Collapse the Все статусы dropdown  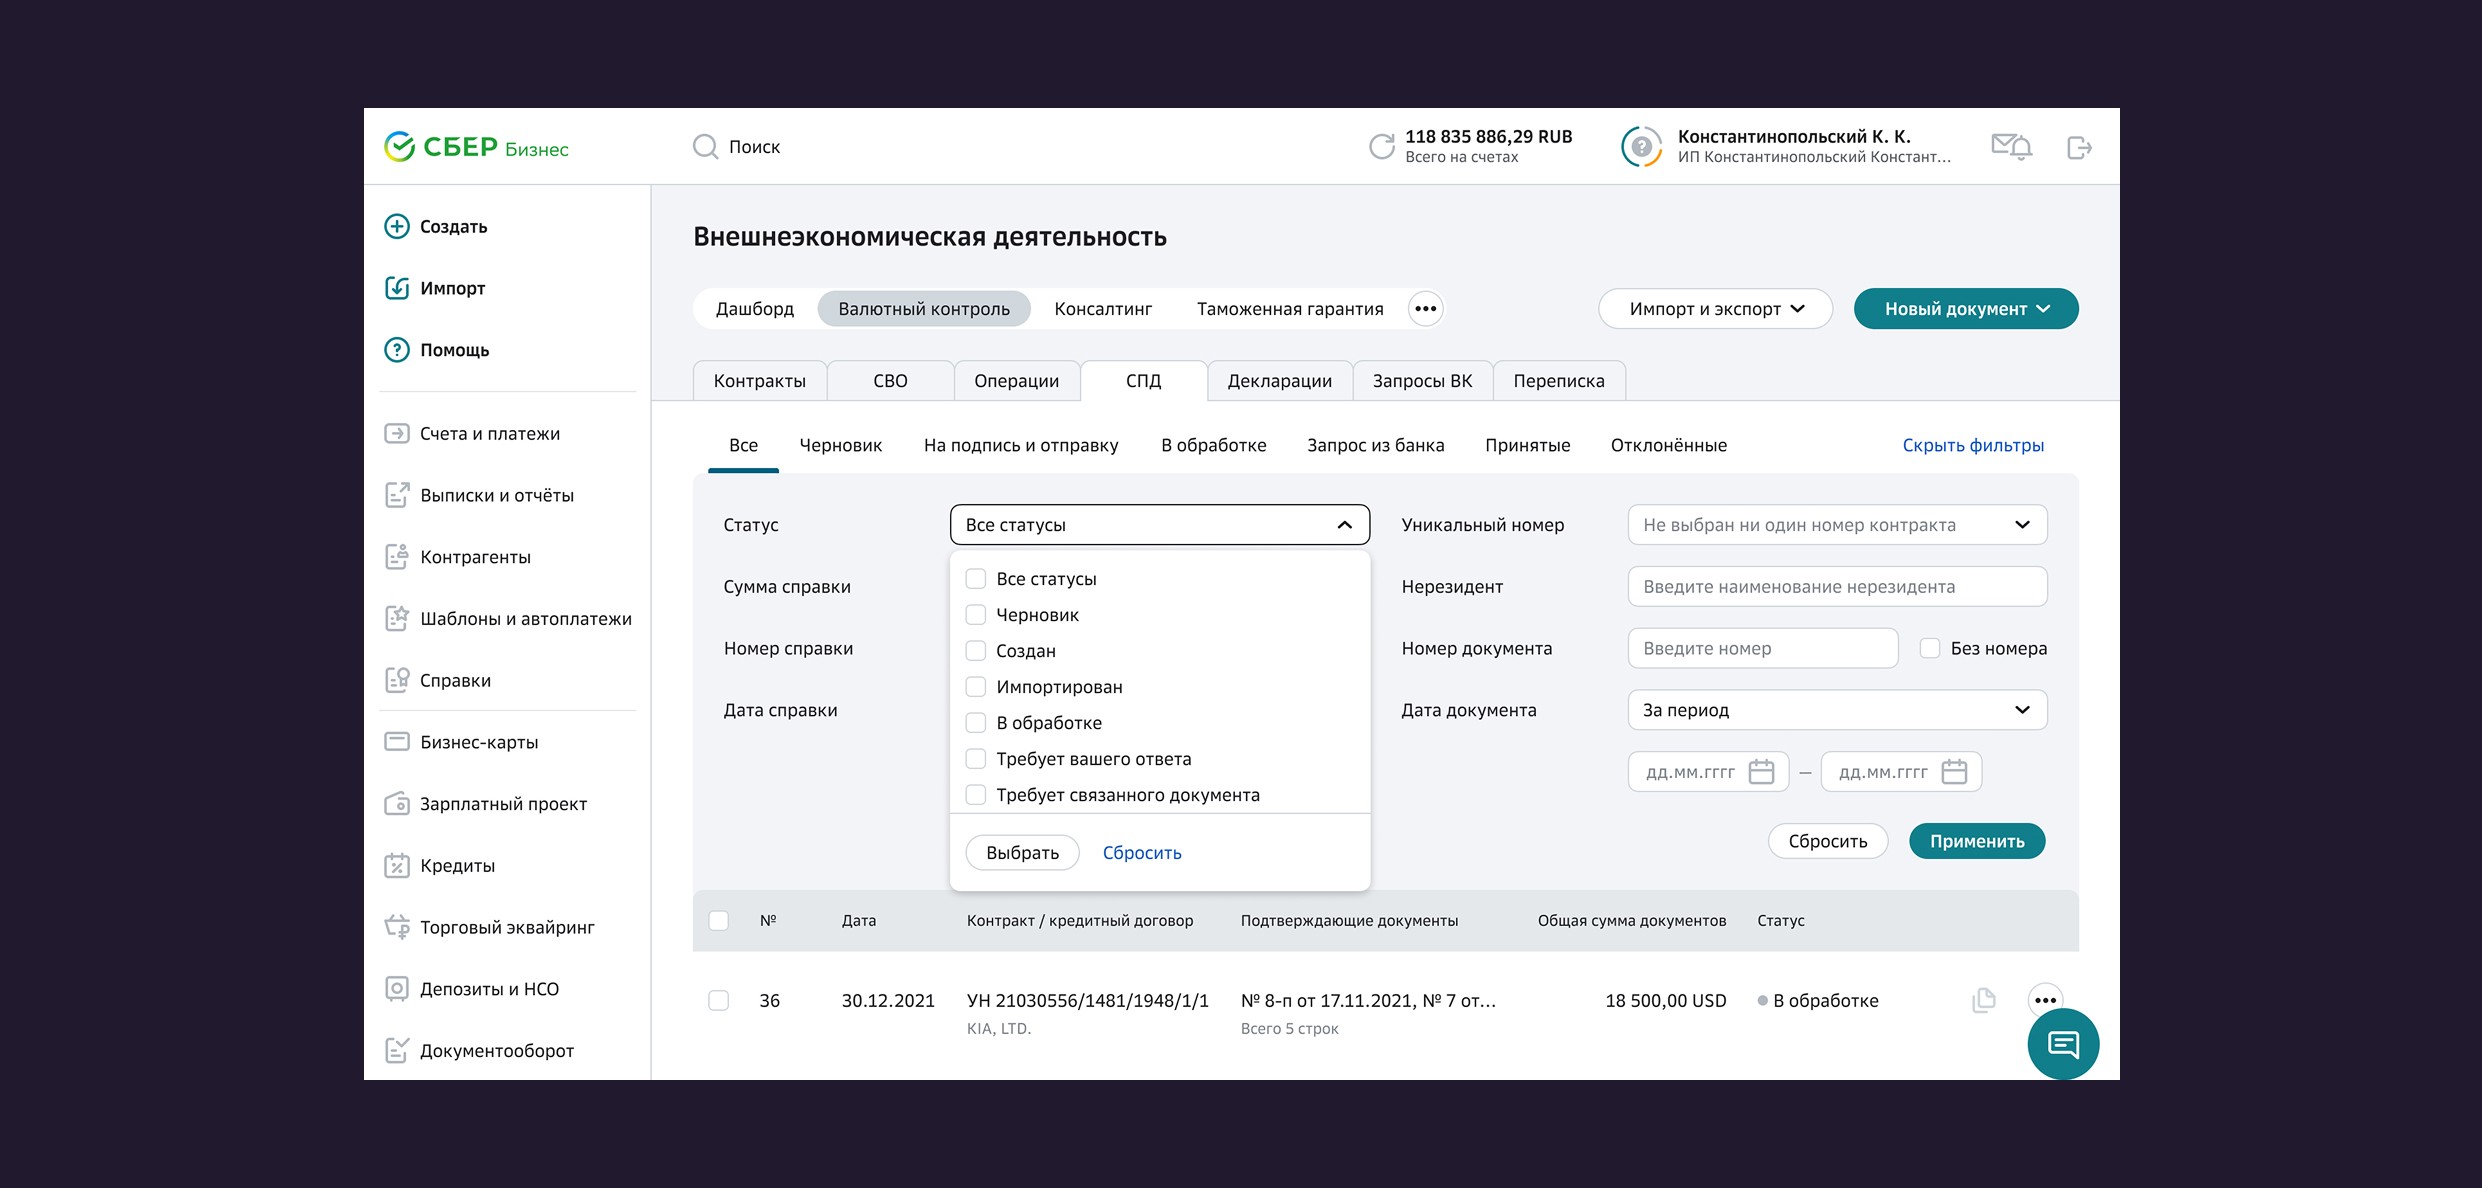coord(1344,525)
